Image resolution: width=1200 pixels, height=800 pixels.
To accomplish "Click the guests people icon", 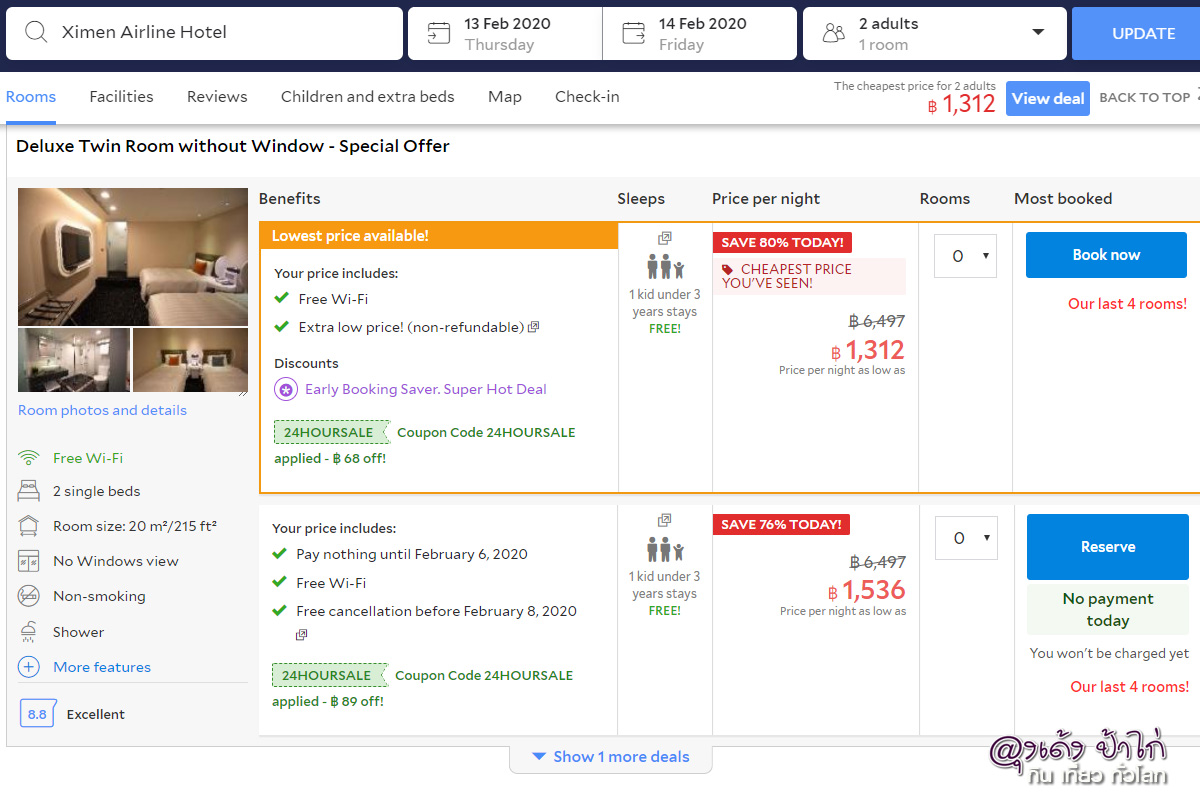I will click(x=833, y=33).
